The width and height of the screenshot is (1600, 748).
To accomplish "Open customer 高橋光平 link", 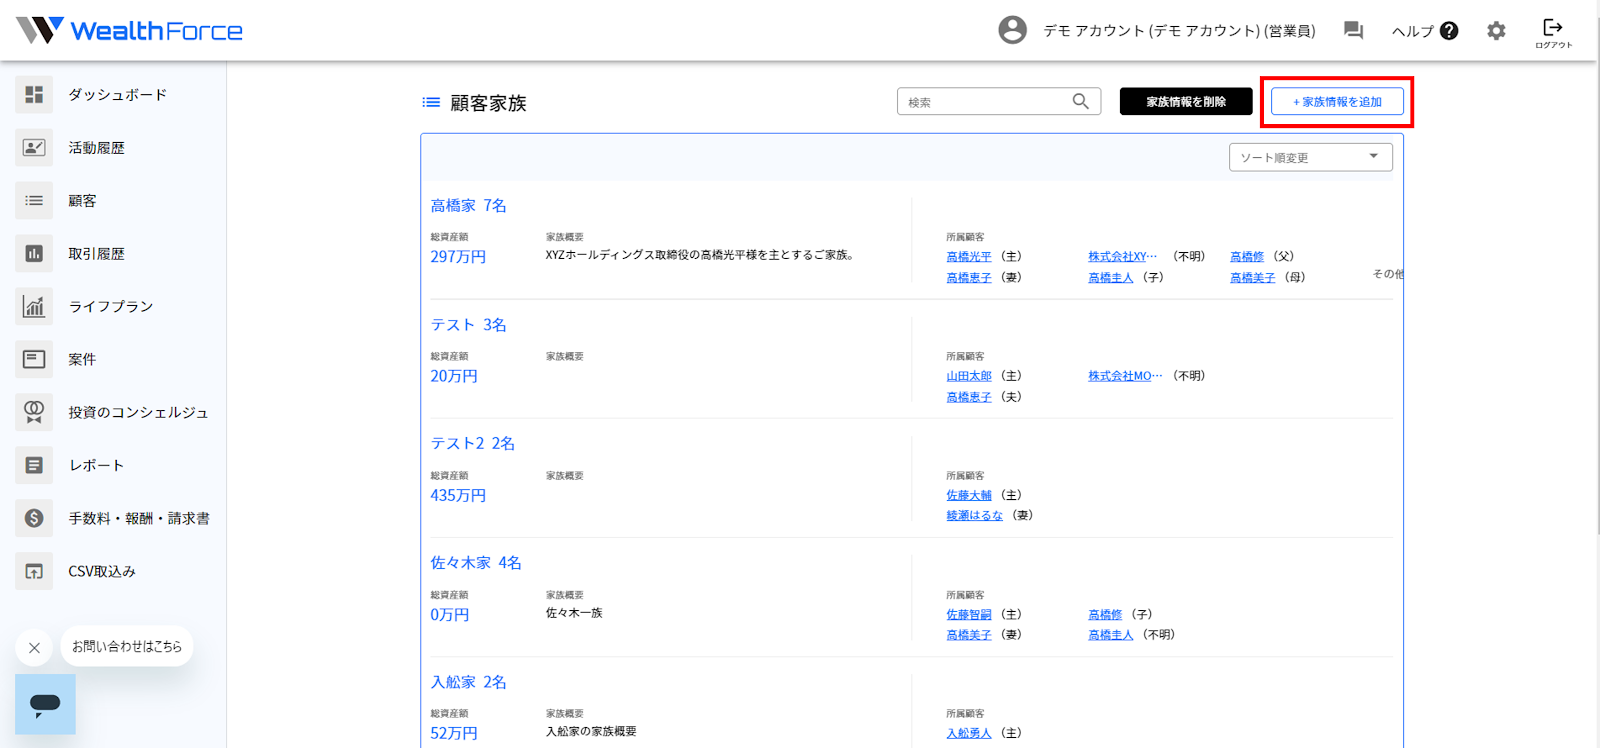I will 969,257.
